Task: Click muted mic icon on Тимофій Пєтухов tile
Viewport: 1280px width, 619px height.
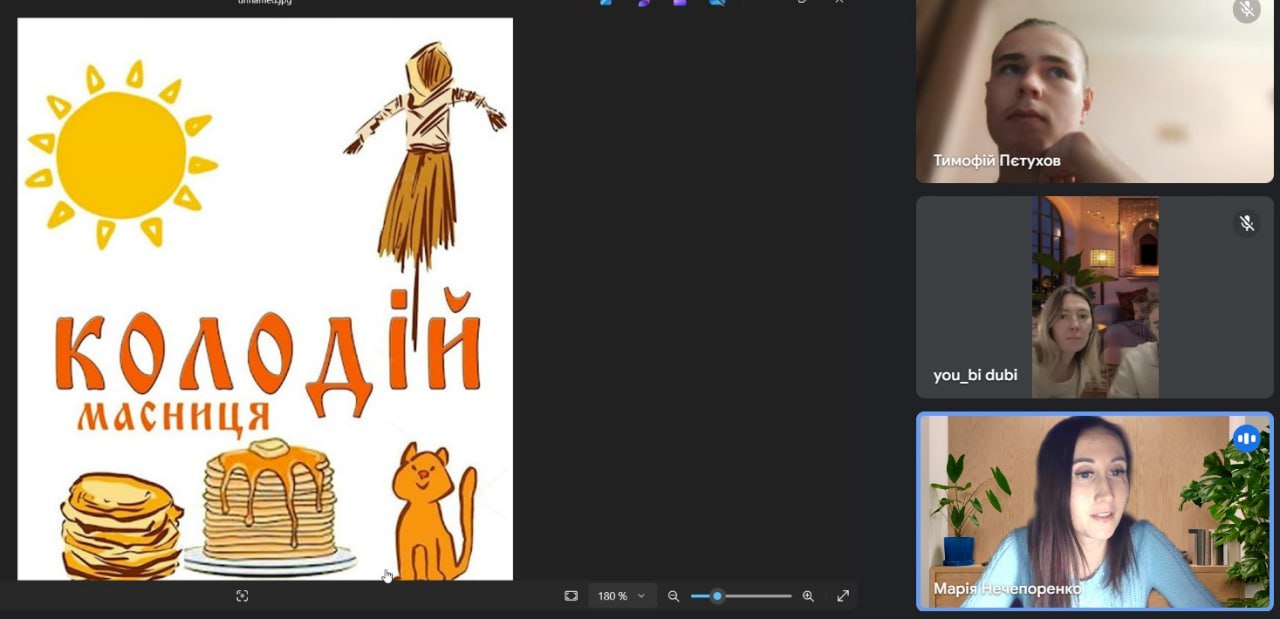Action: point(1246,11)
